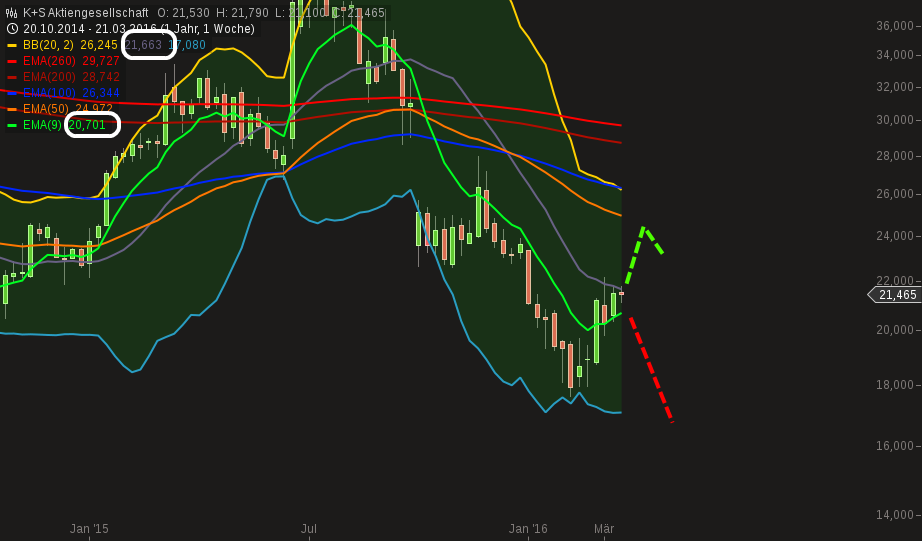Click the dark red EMA(200) color dash

click(12, 77)
